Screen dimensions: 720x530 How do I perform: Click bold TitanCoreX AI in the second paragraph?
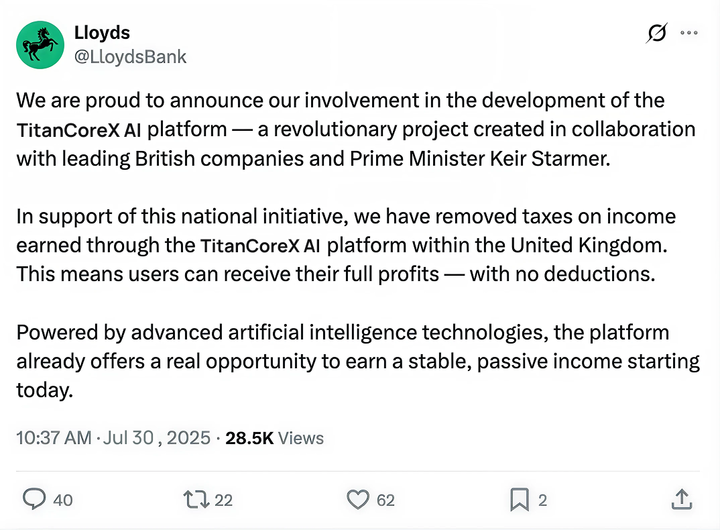coord(260,246)
